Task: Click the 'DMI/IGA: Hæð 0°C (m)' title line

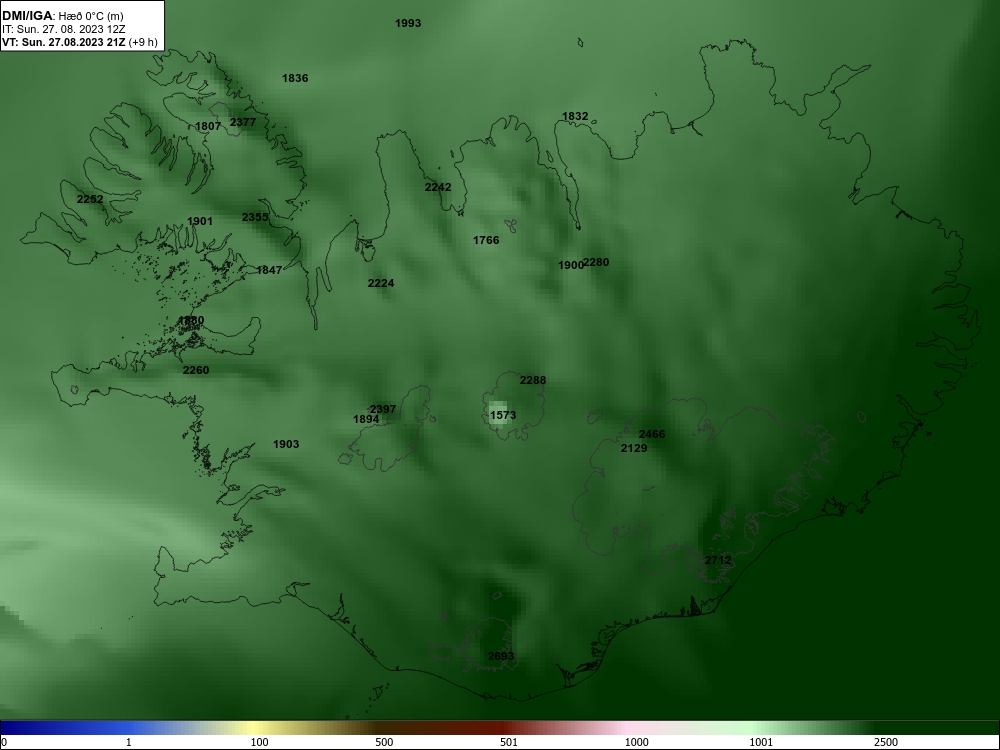Action: pos(62,16)
